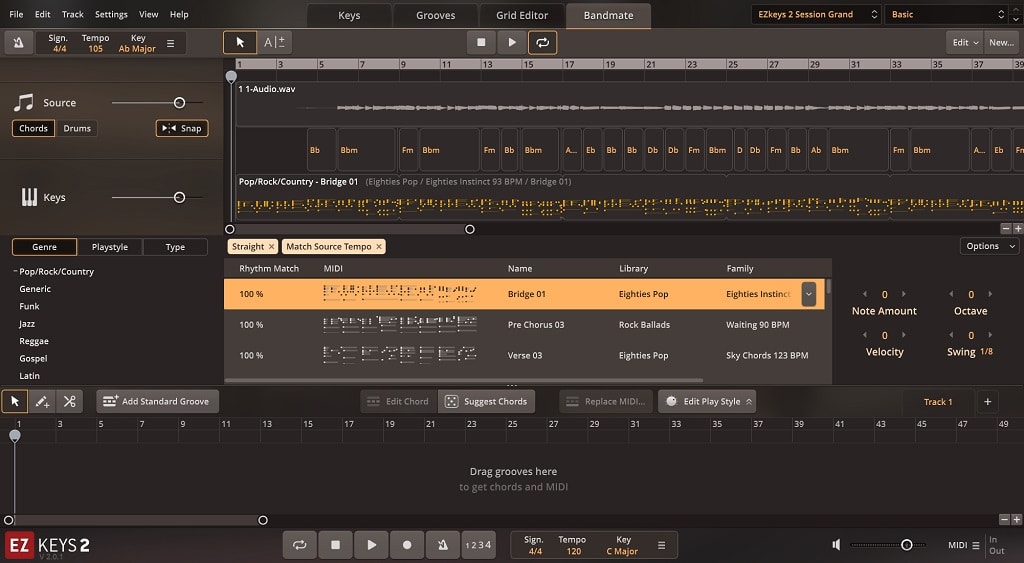Image resolution: width=1024 pixels, height=563 pixels.
Task: Toggle the 1234 count-in button
Action: 478,545
